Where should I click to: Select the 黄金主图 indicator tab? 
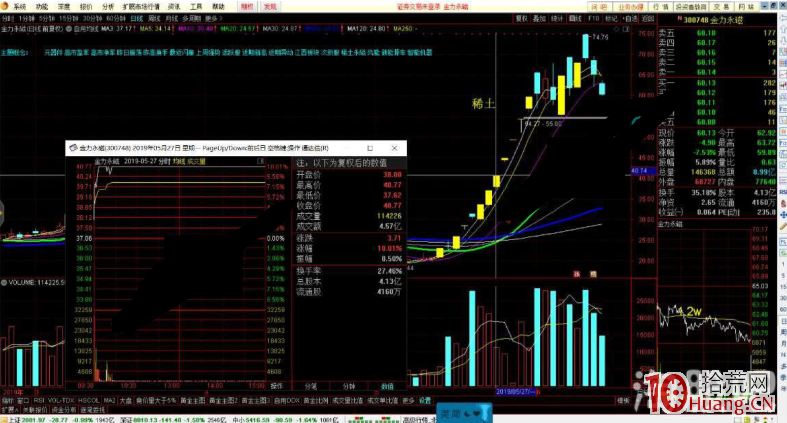tap(193, 400)
